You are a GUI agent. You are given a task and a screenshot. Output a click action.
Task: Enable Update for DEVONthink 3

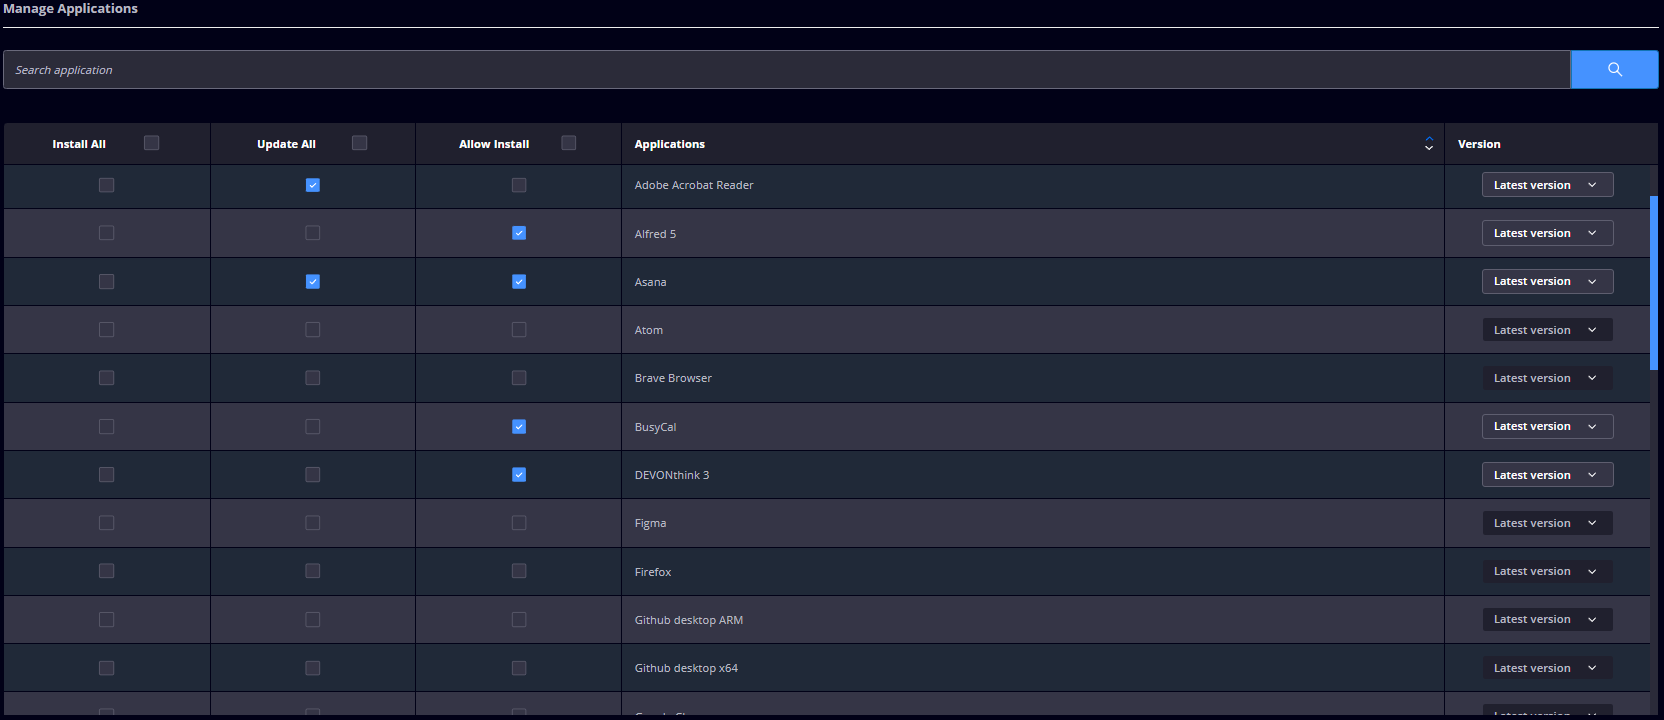pos(313,475)
